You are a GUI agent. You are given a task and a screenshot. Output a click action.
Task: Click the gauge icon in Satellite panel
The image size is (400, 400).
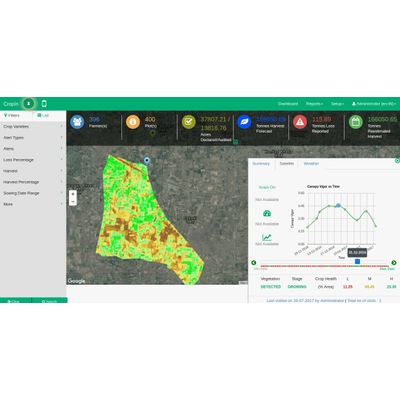click(267, 213)
